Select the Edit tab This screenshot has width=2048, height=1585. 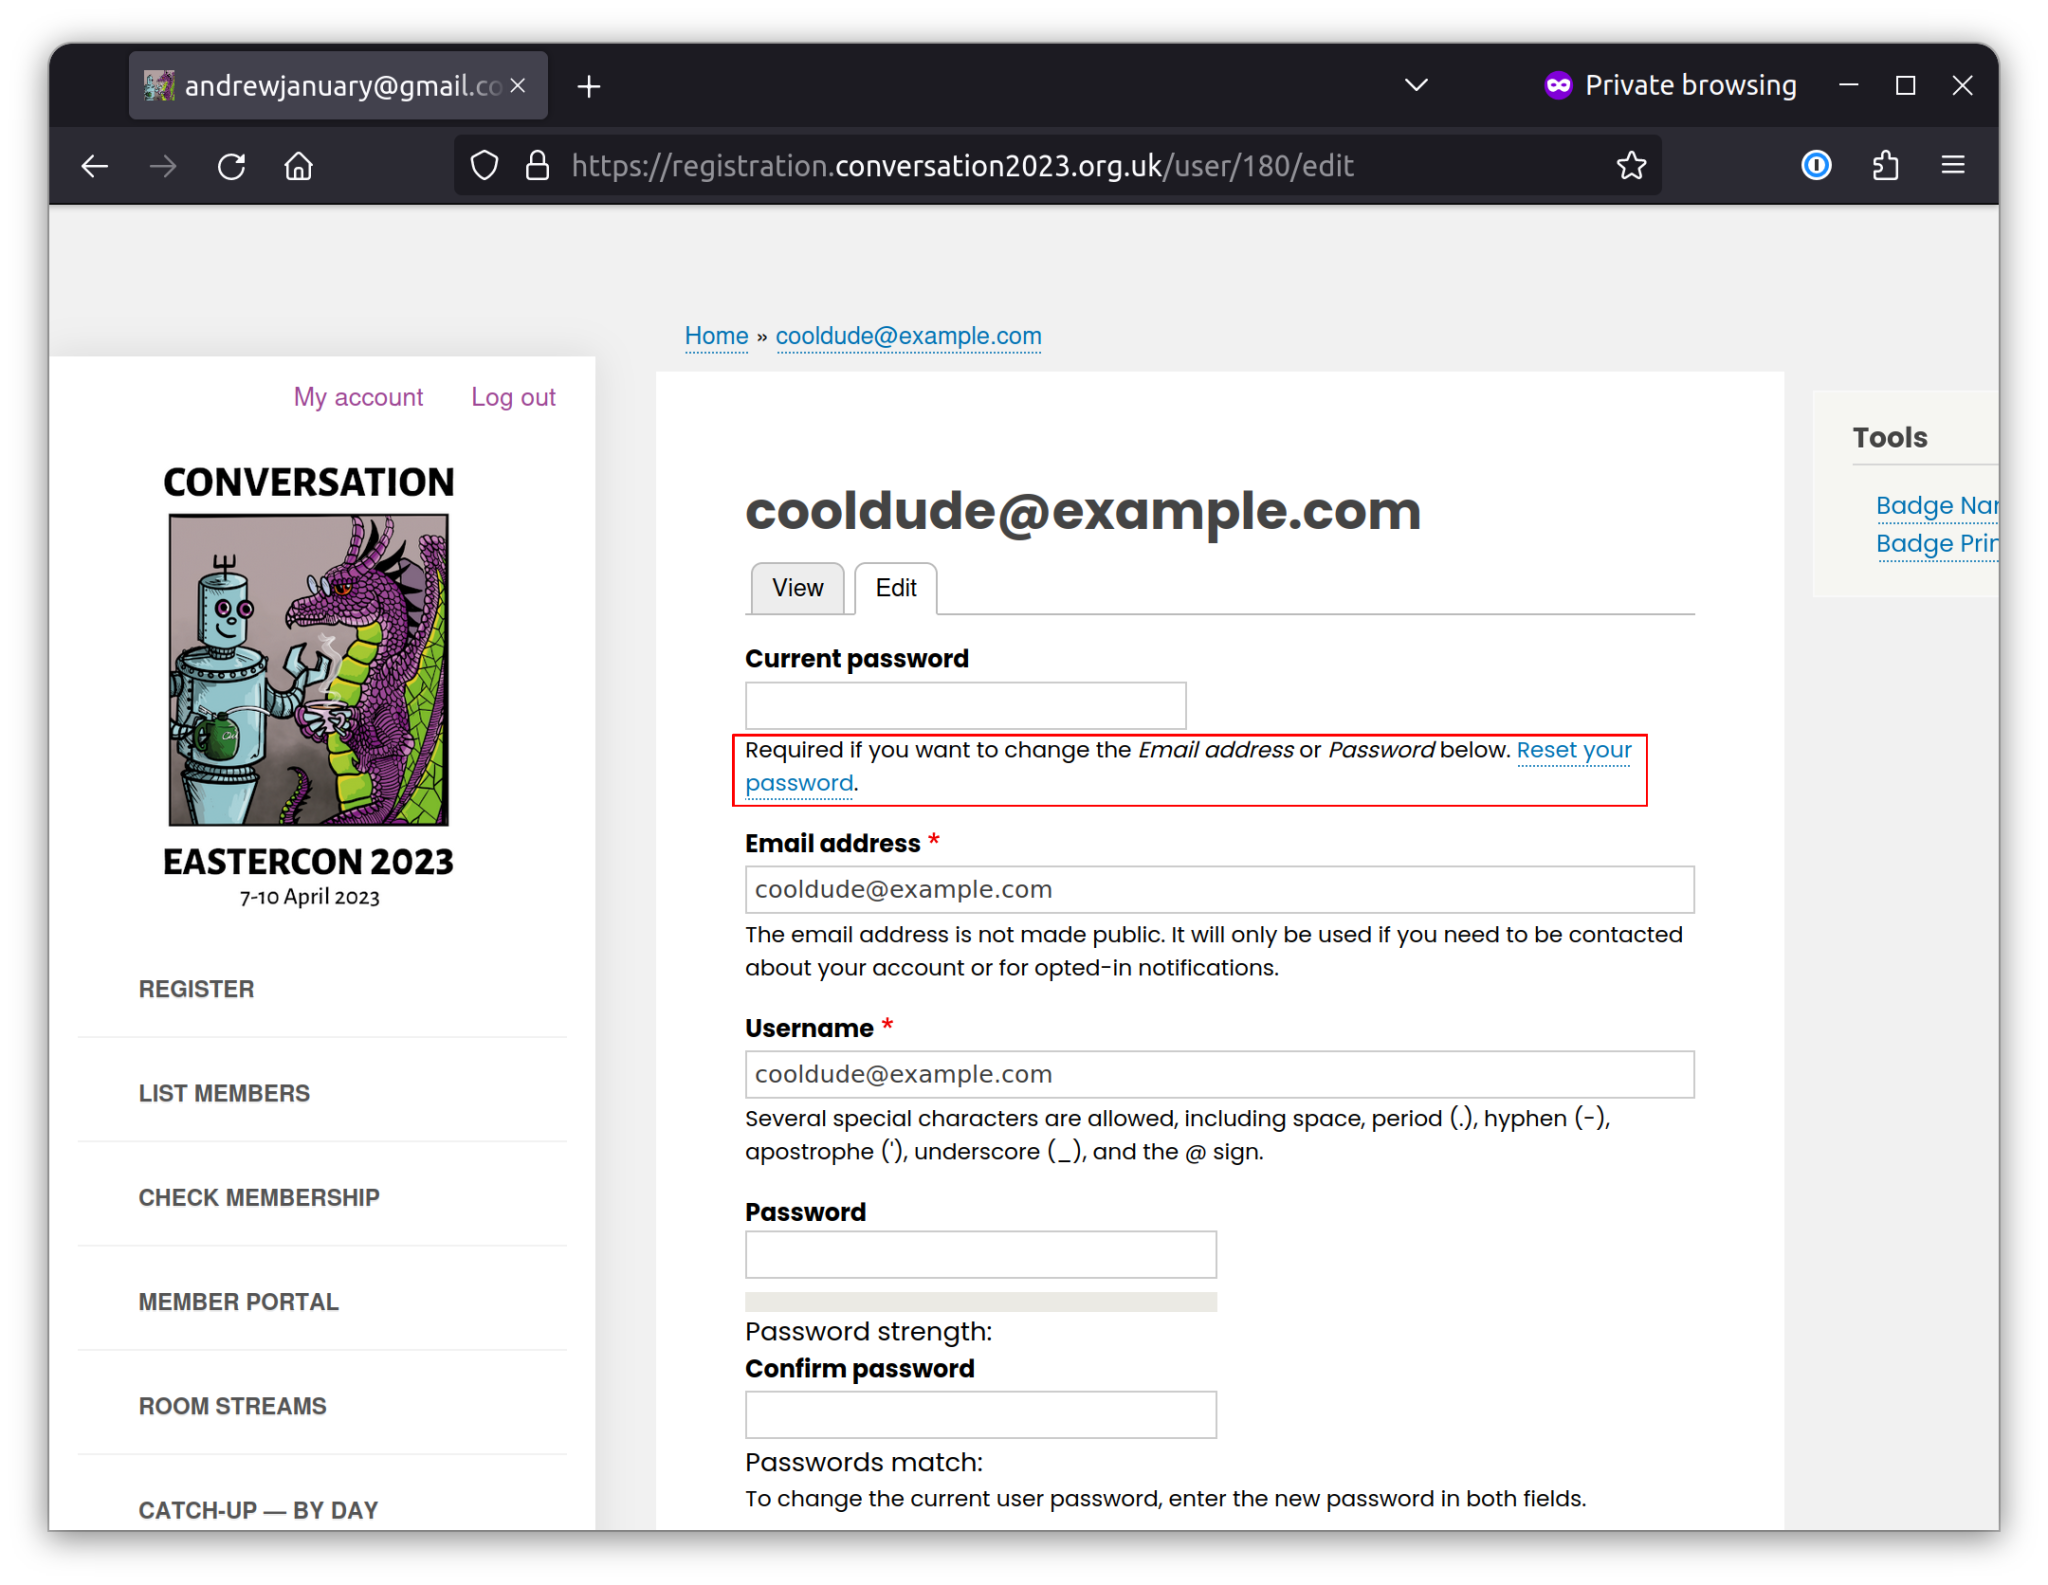(x=895, y=588)
